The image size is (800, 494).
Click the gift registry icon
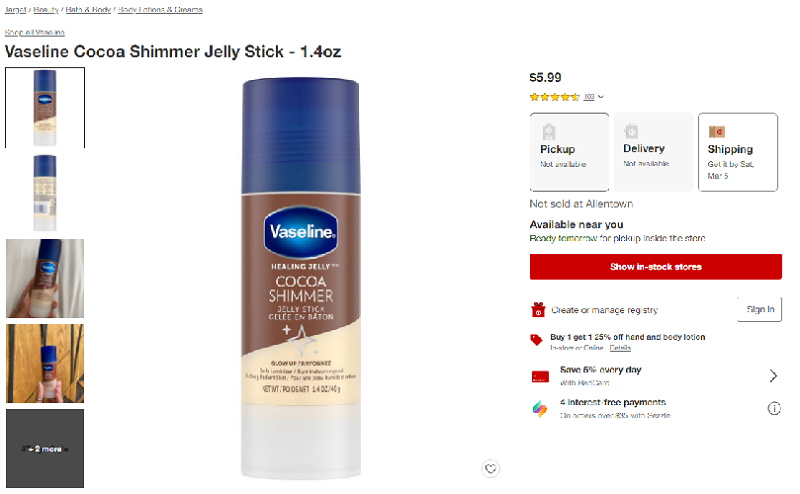point(538,310)
